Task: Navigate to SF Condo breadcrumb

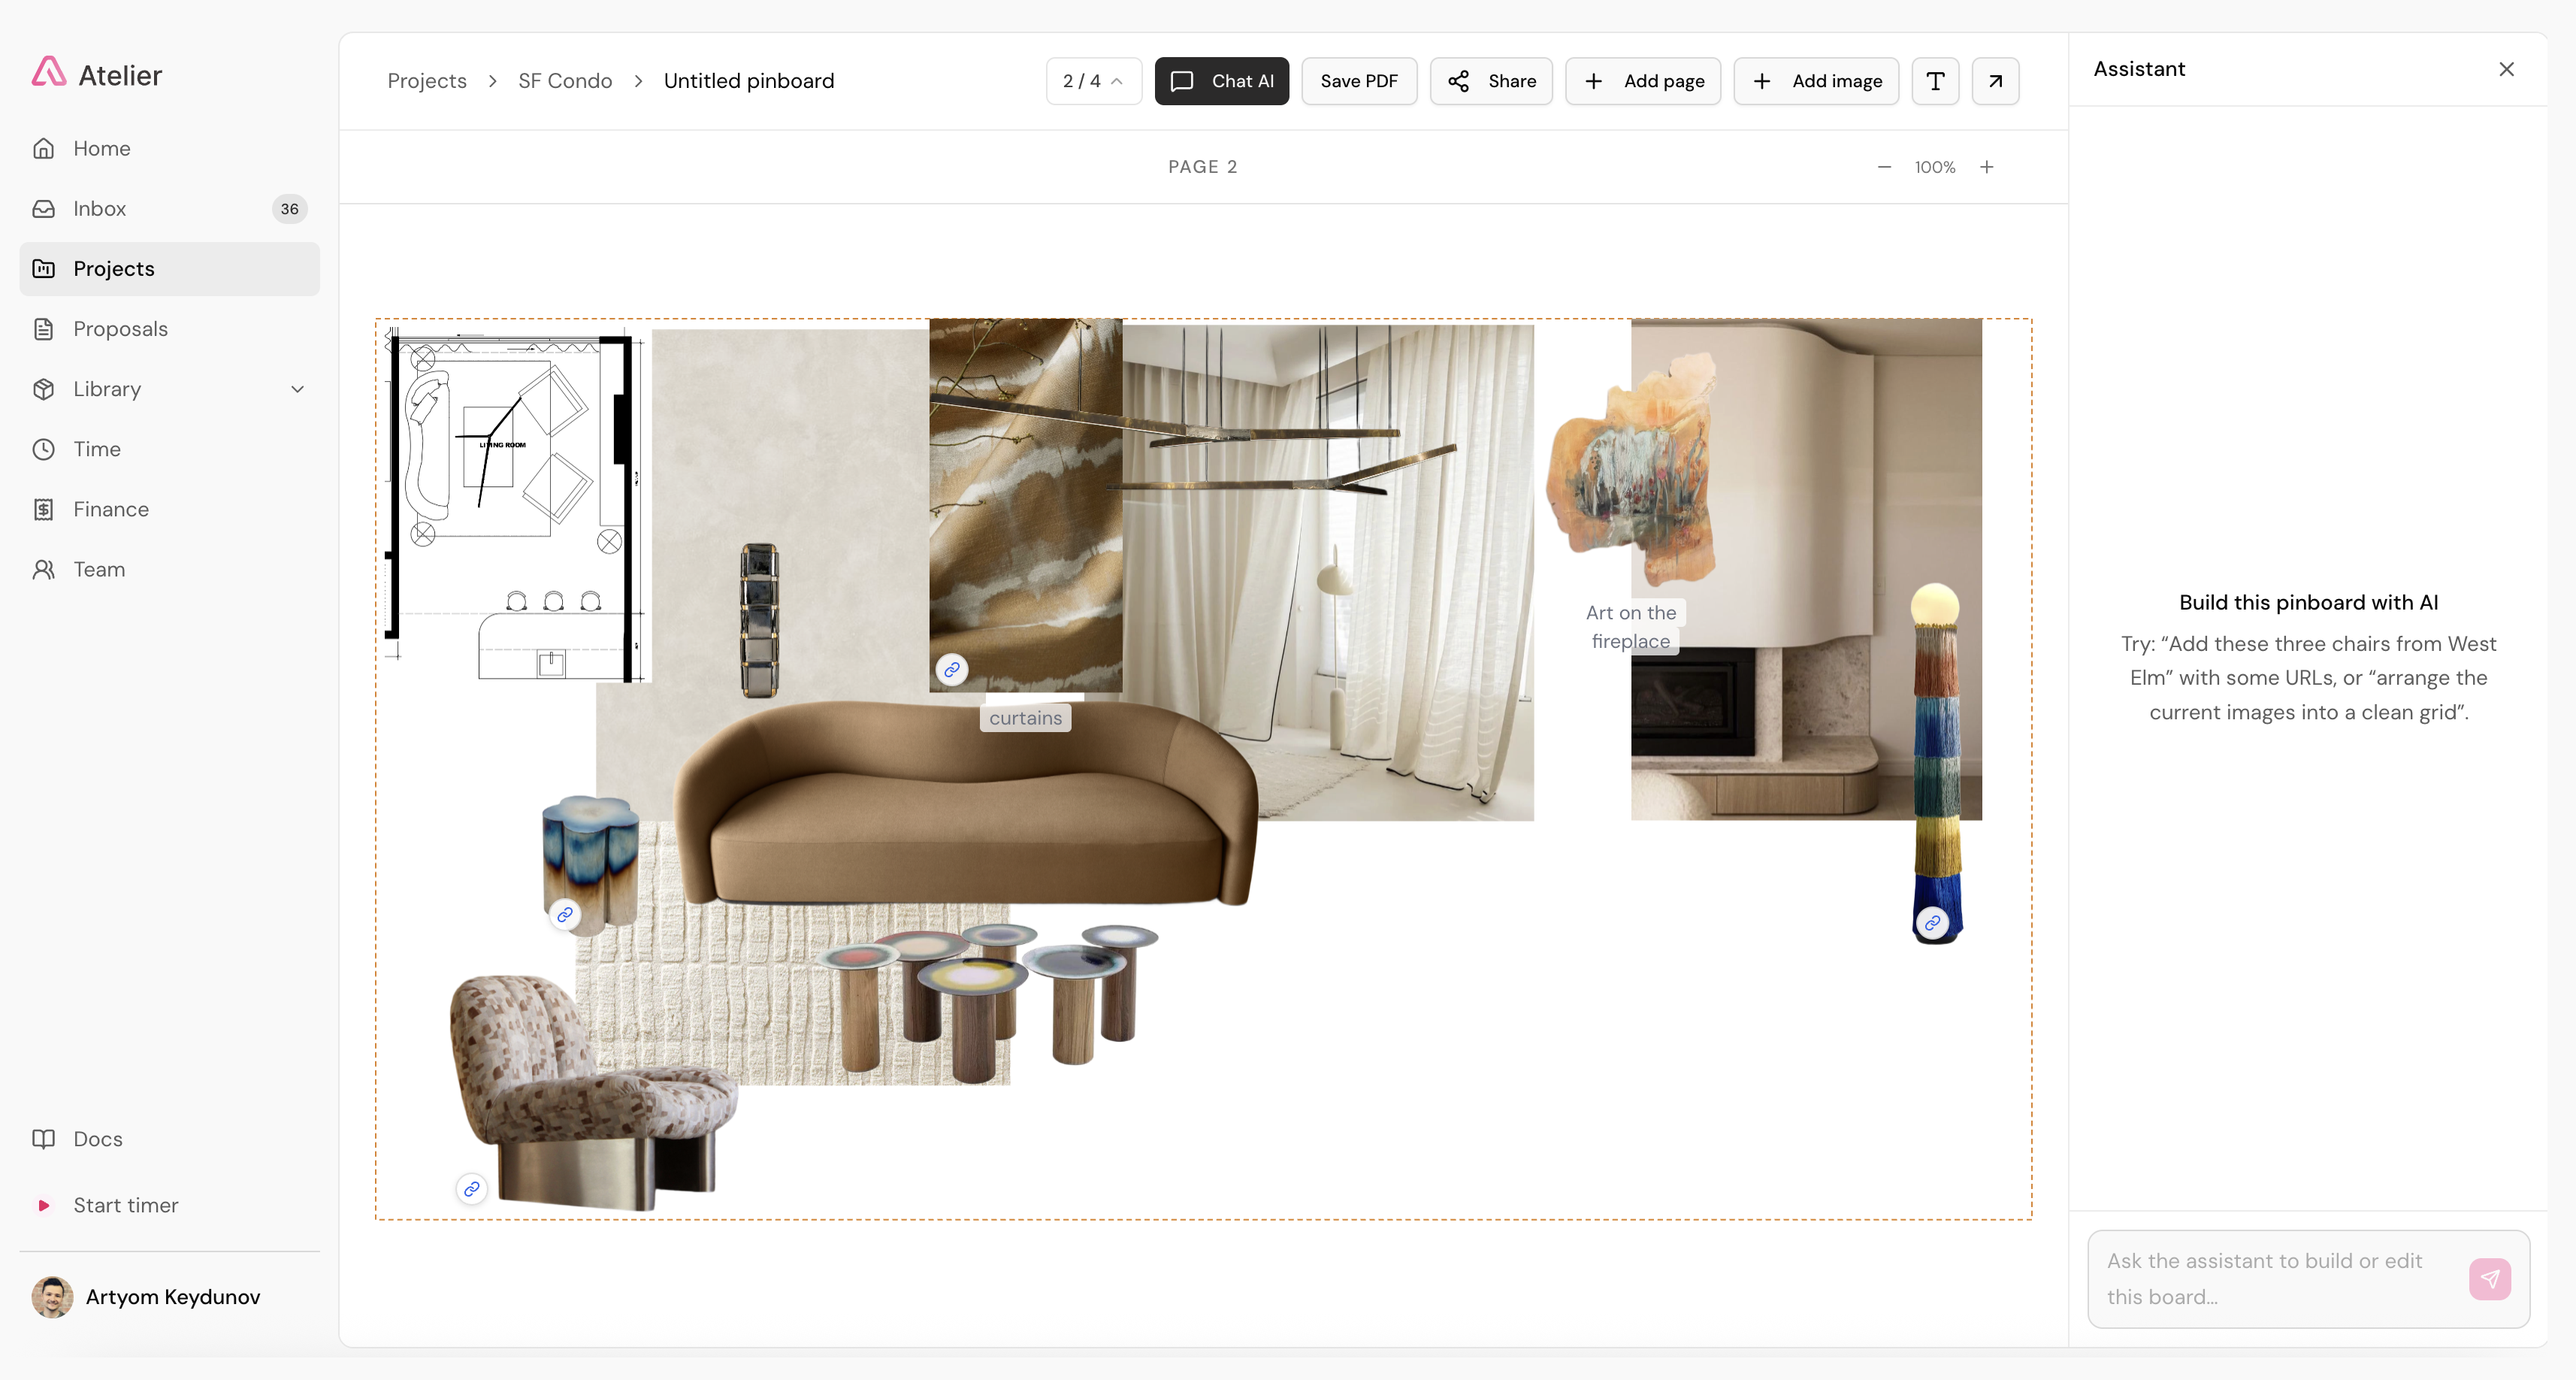Action: [x=565, y=81]
